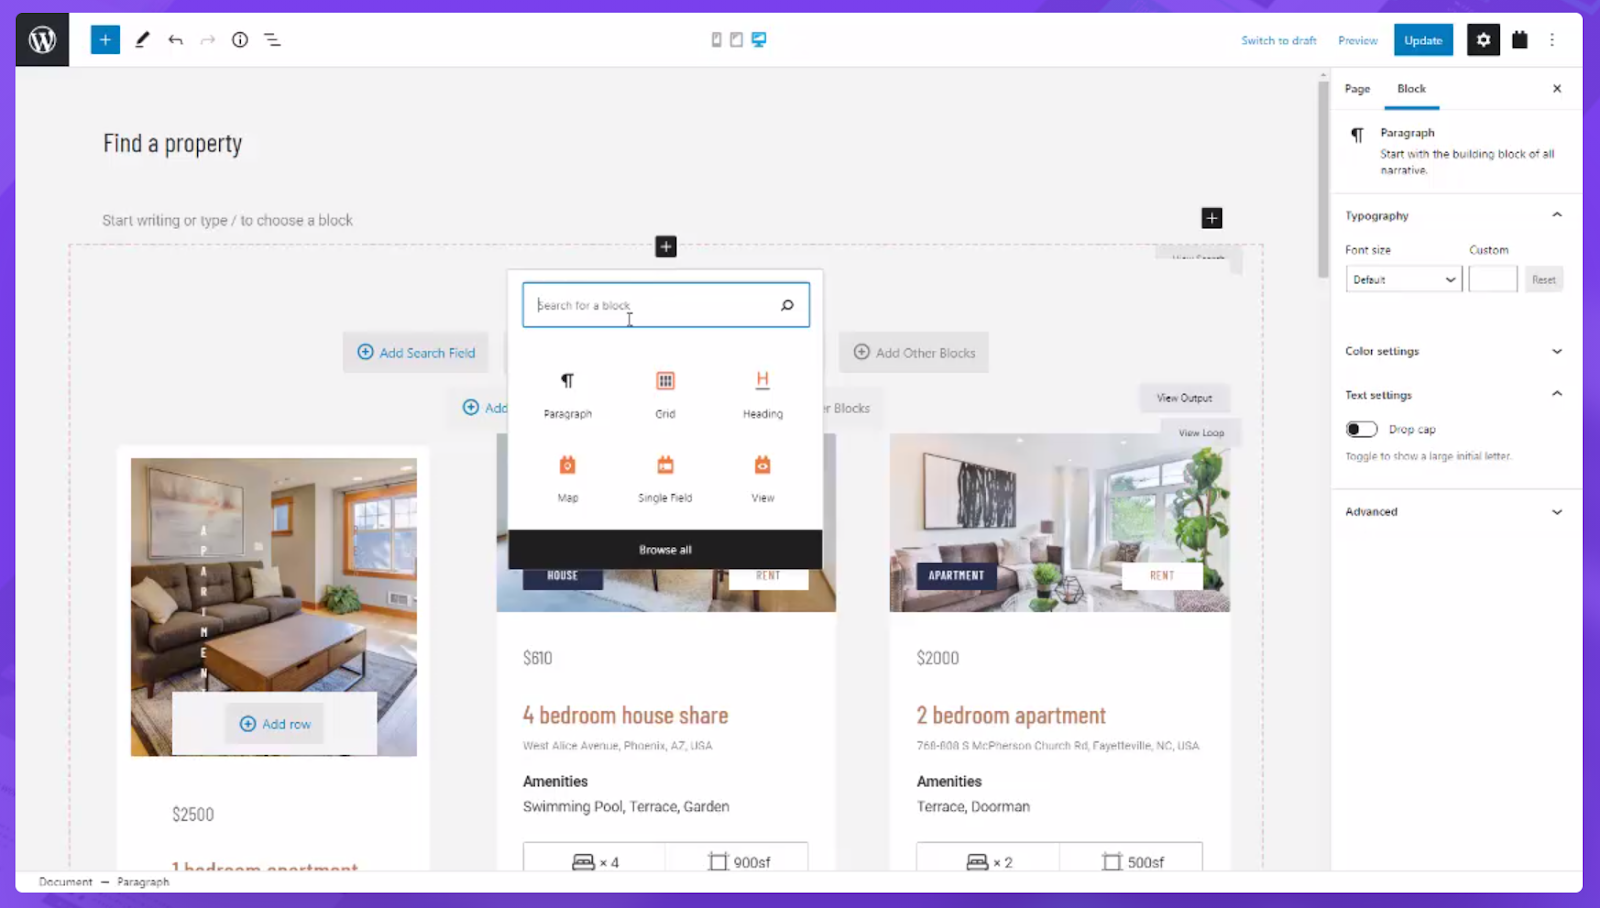Click Add Other Blocks button
Image resolution: width=1600 pixels, height=908 pixels.
pyautogui.click(x=914, y=353)
